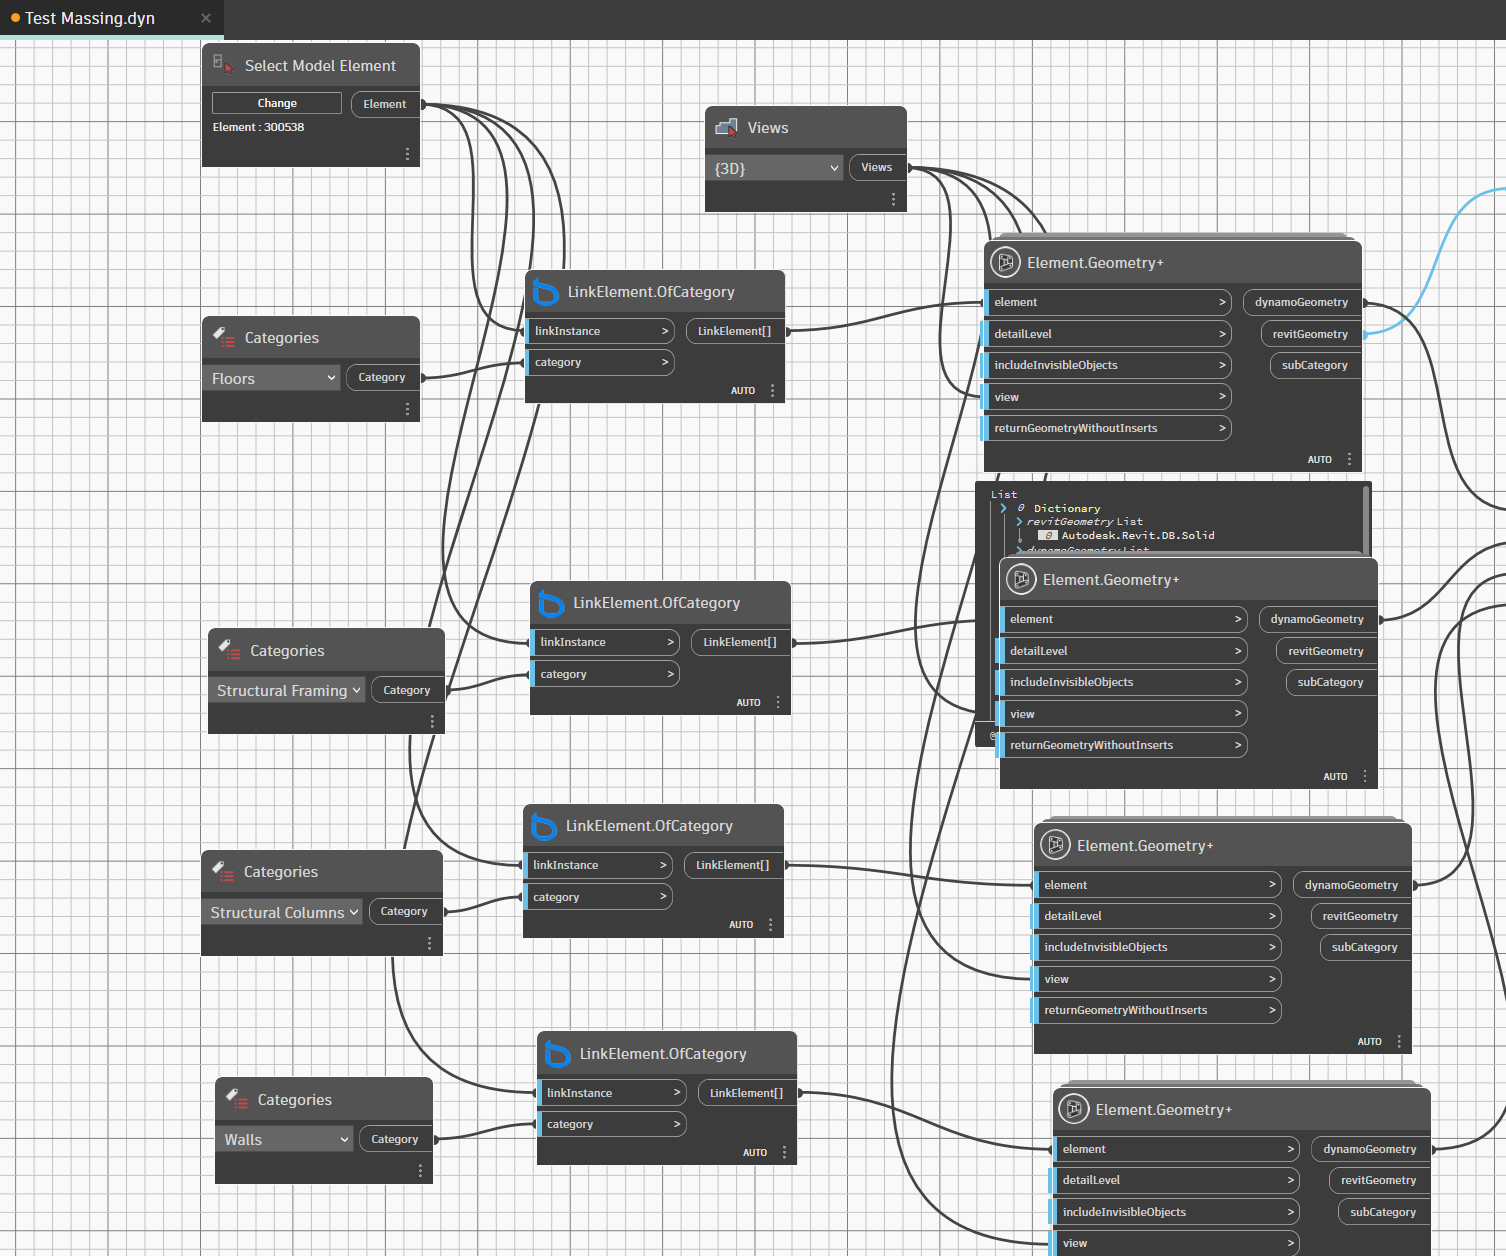Click icon of LinkElement.OfCategory fed by Walls
Screen dimensions: 1506x1256
(557, 1054)
